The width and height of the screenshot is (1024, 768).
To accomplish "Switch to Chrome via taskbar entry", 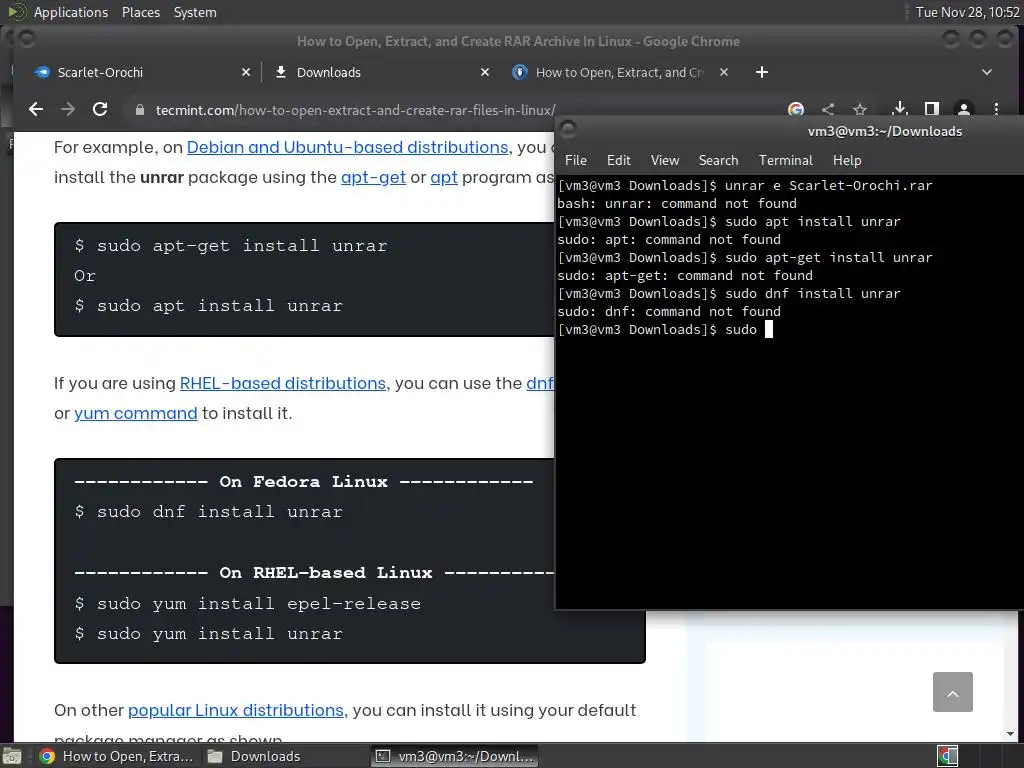I will click(x=116, y=756).
